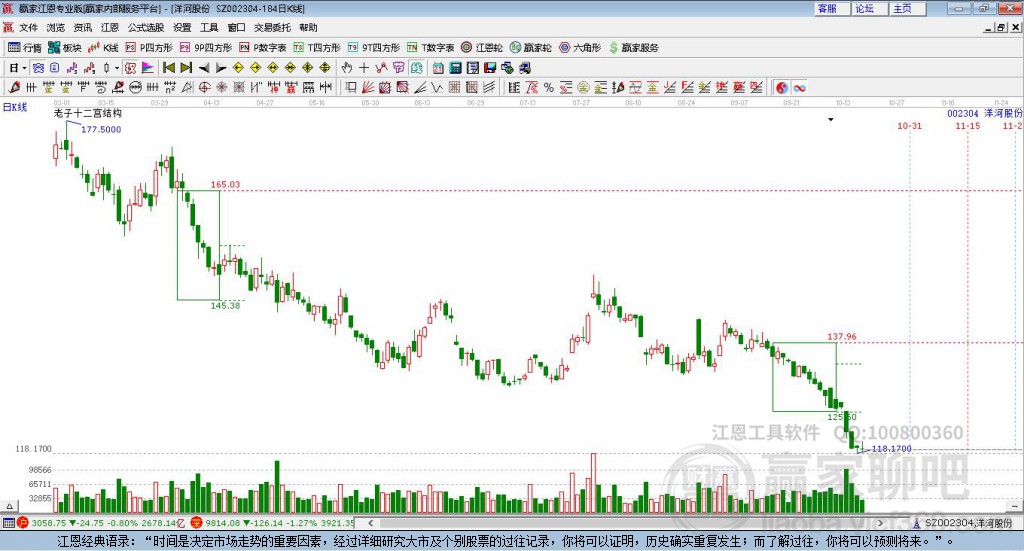
Task: Click the horizontal scrollbar right arrow
Action: 880,523
